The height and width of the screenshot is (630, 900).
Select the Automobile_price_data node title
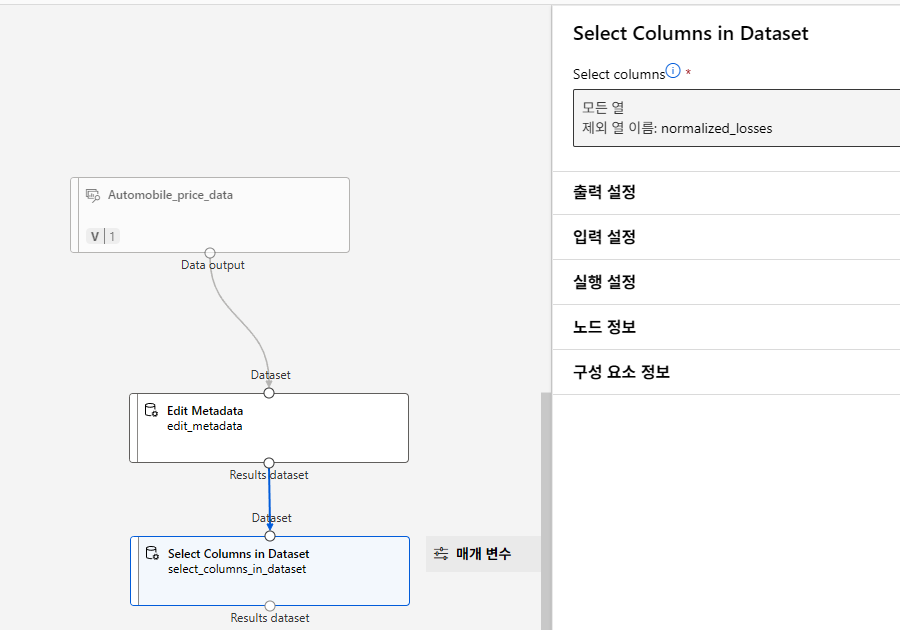170,195
